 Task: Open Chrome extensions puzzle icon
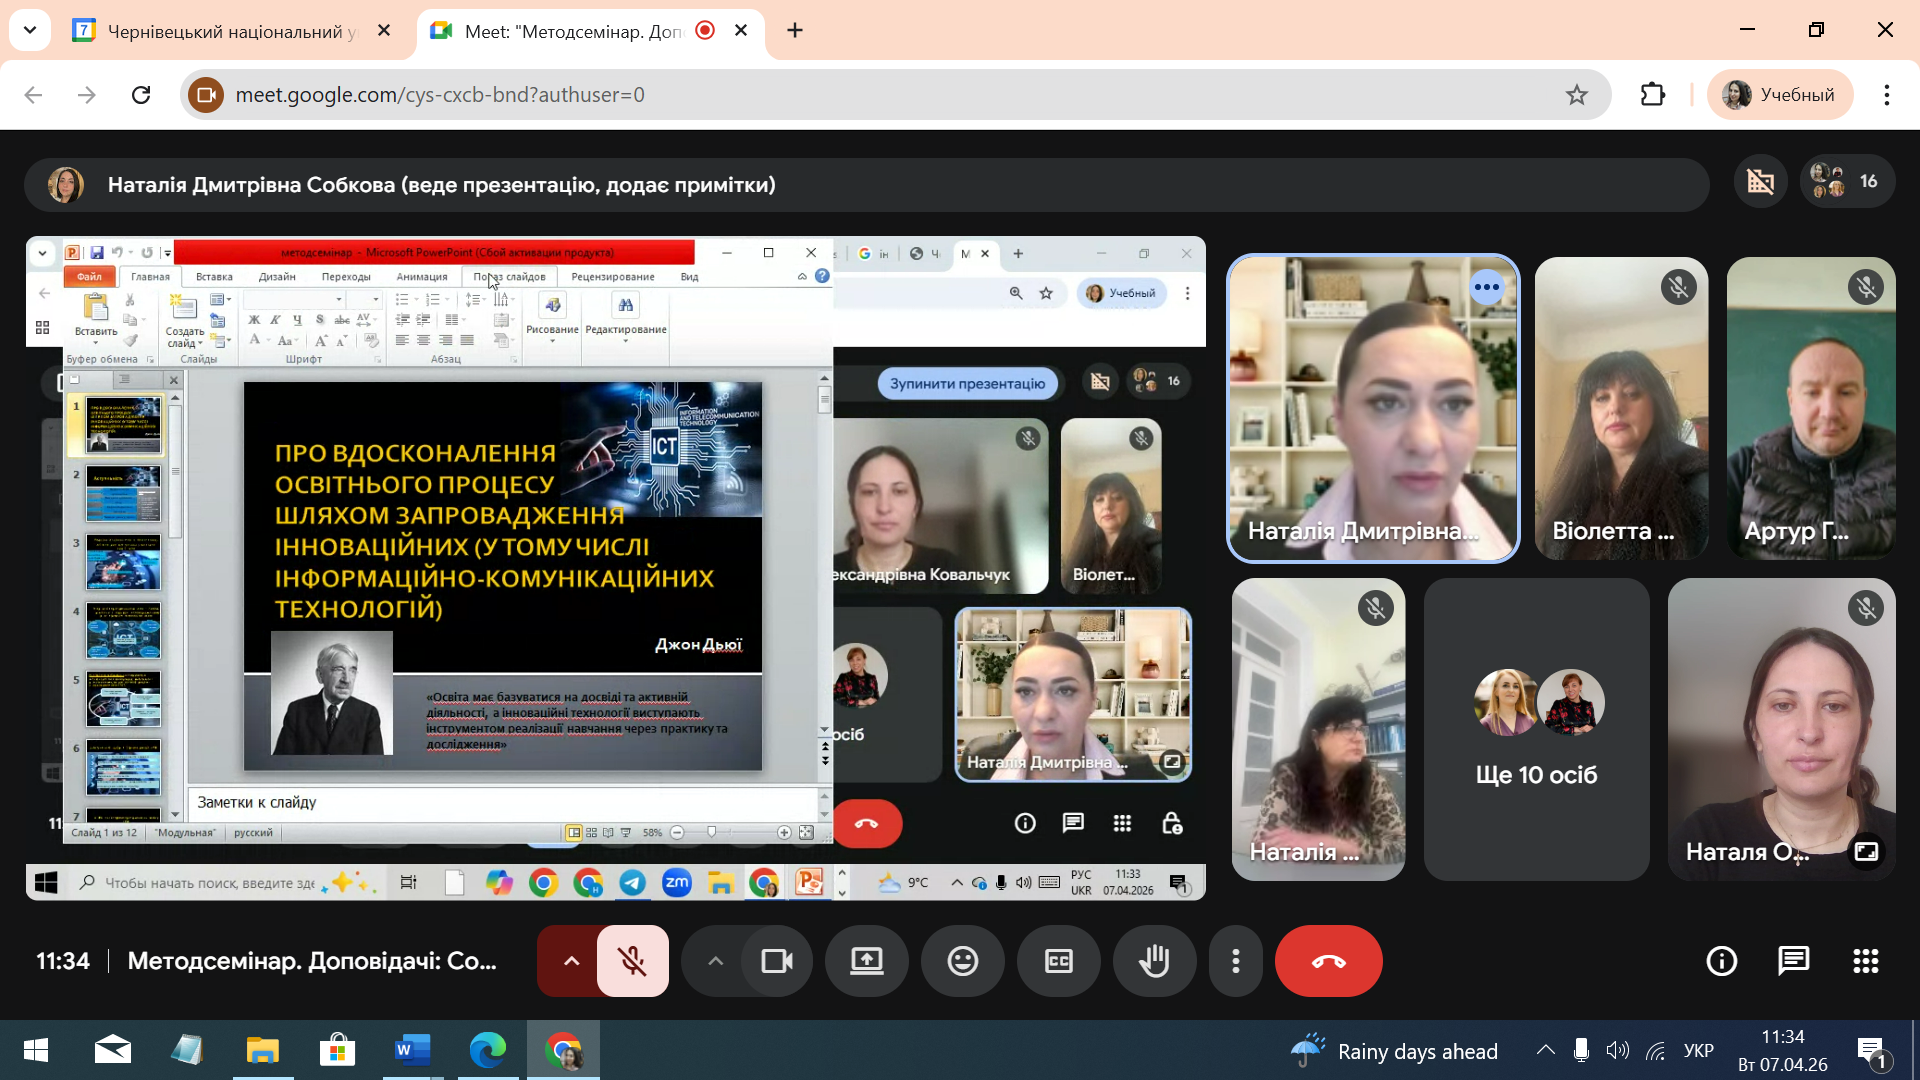pos(1653,95)
